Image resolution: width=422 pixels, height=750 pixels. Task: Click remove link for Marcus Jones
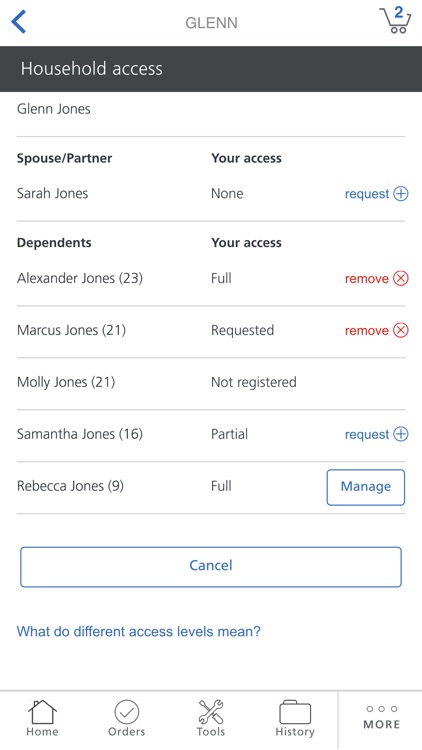point(366,331)
